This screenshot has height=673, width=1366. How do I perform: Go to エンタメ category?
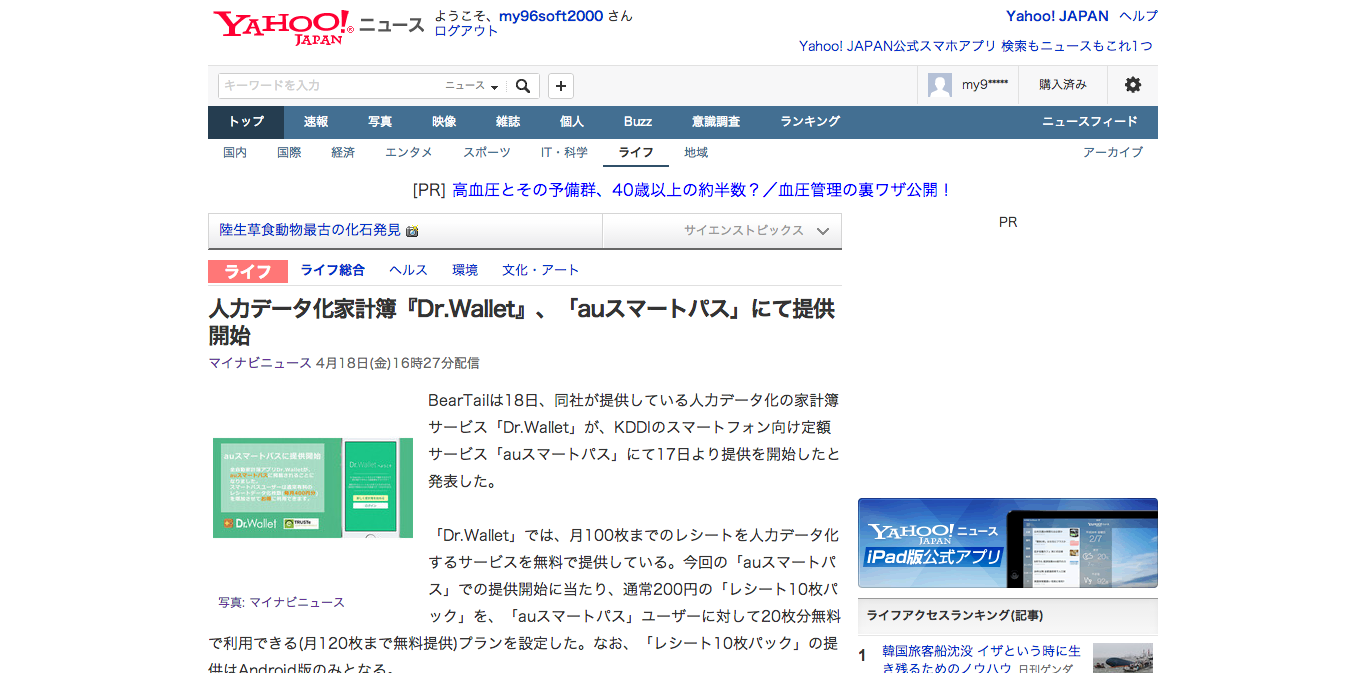409,152
